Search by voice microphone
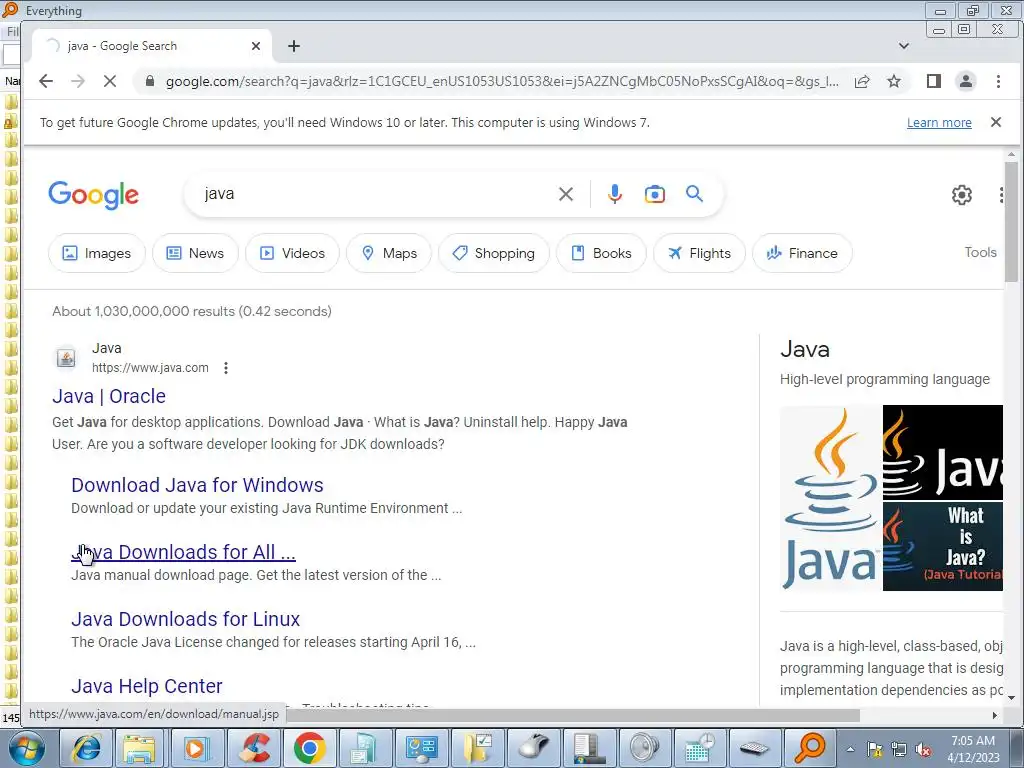Screen dimensions: 1024x768 pos(615,194)
